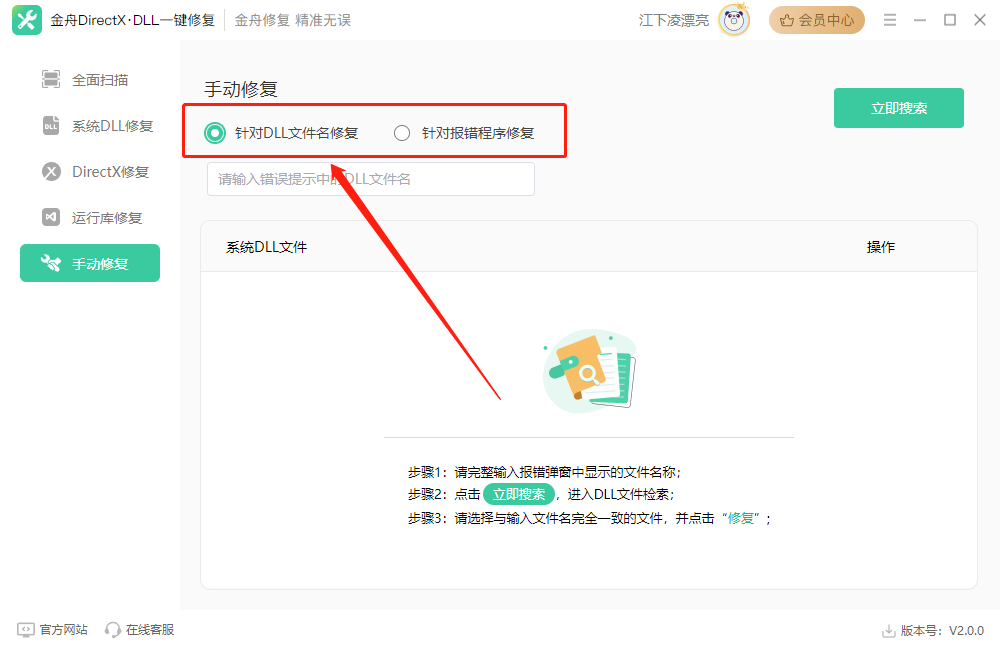Go to 运行库修复 section
This screenshot has width=1000, height=650.
pyautogui.click(x=107, y=218)
